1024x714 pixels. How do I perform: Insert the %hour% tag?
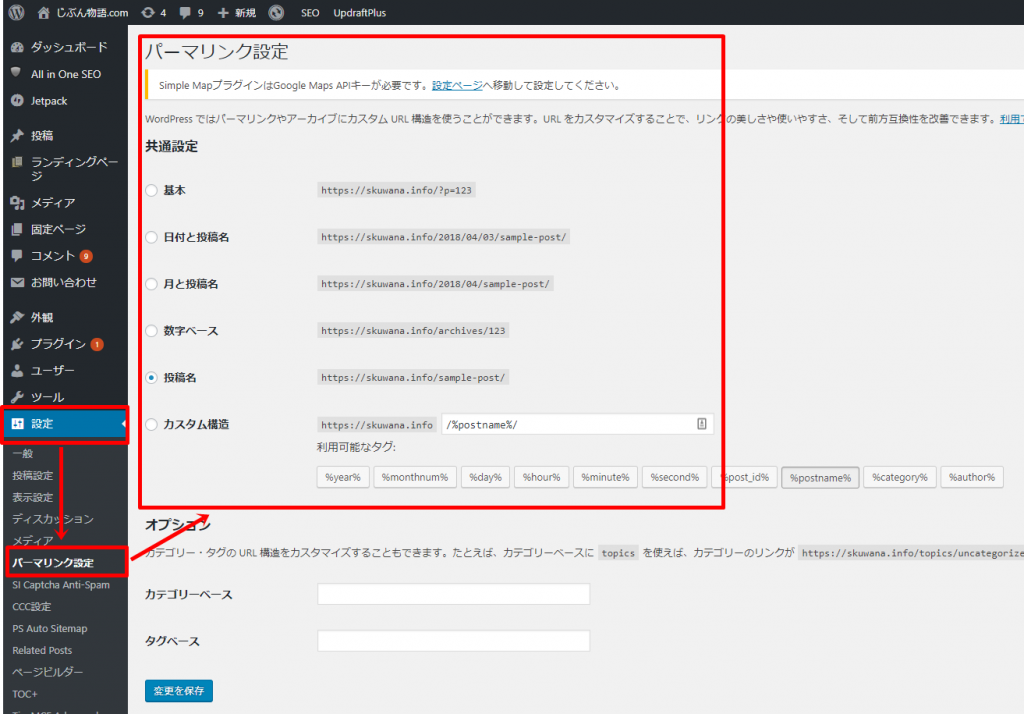pos(541,478)
